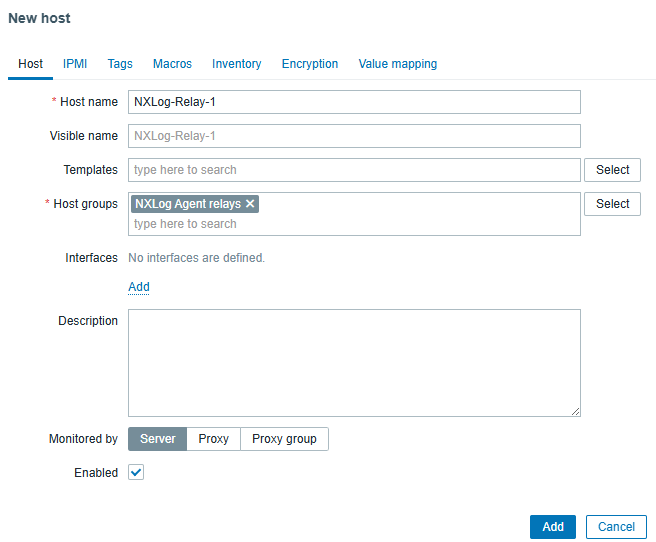Image resolution: width=656 pixels, height=542 pixels.
Task: Click inside the Description text area
Action: click(x=354, y=363)
